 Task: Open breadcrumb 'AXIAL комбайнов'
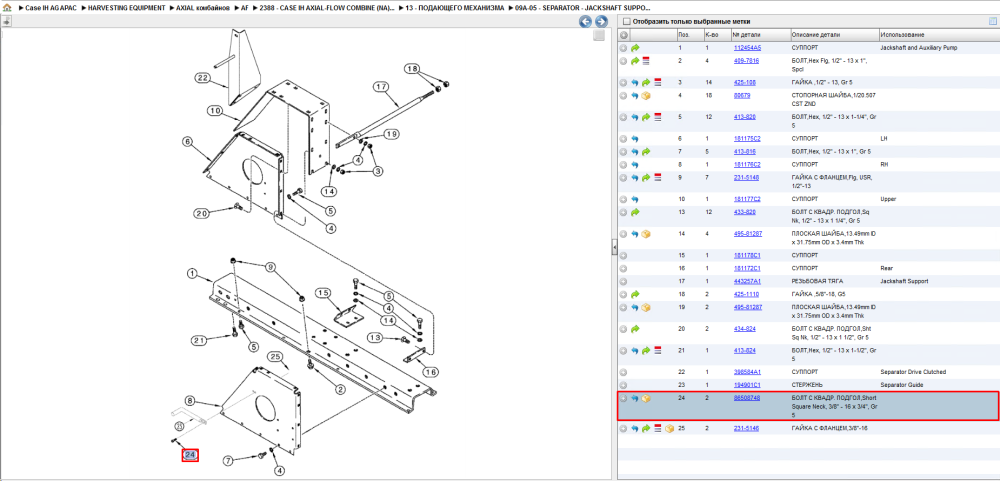[x=201, y=8]
